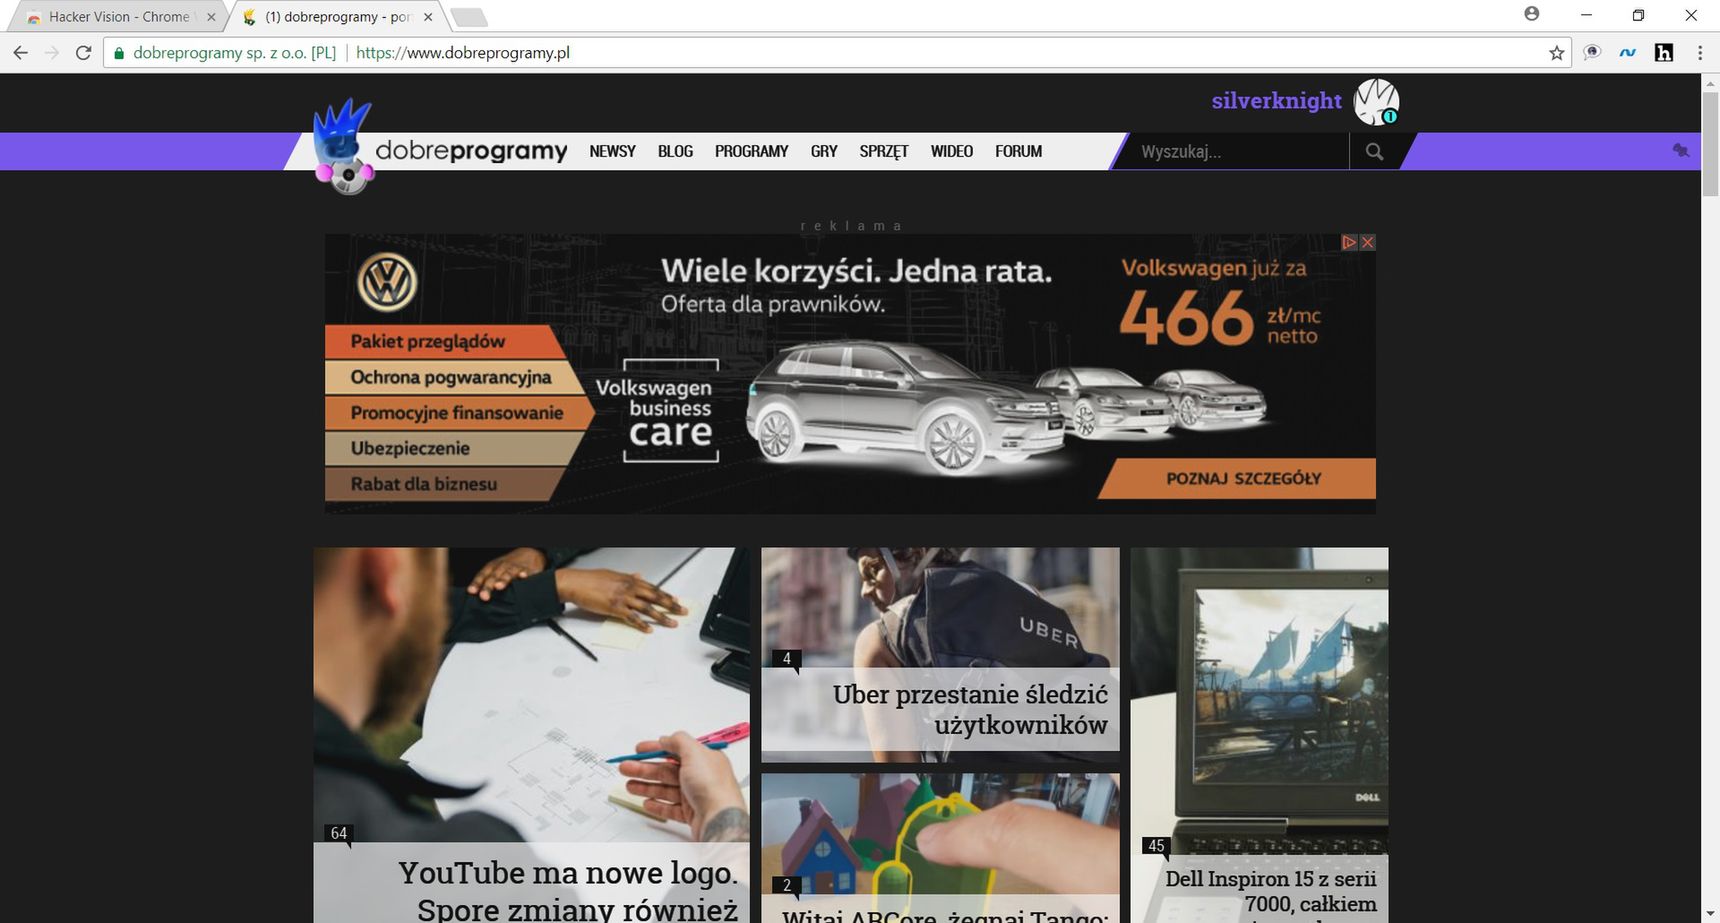This screenshot has width=1720, height=923.
Task: Open the Dell Inspiron 15 article
Action: click(1270, 892)
